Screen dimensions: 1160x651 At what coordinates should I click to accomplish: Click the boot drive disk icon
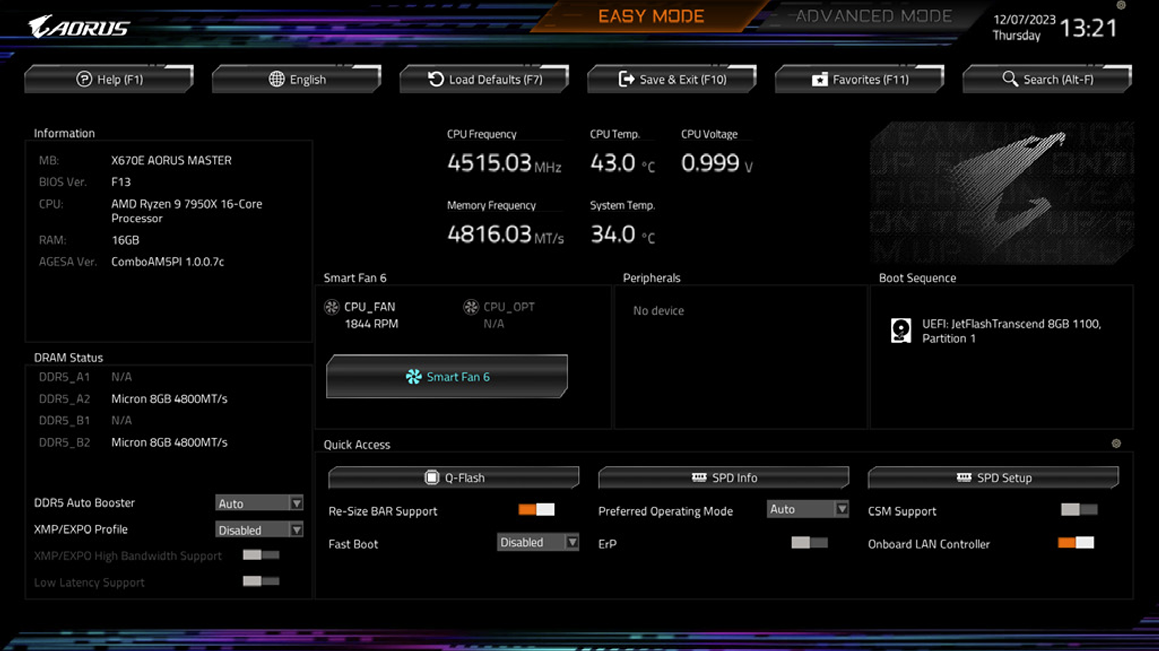click(x=901, y=331)
